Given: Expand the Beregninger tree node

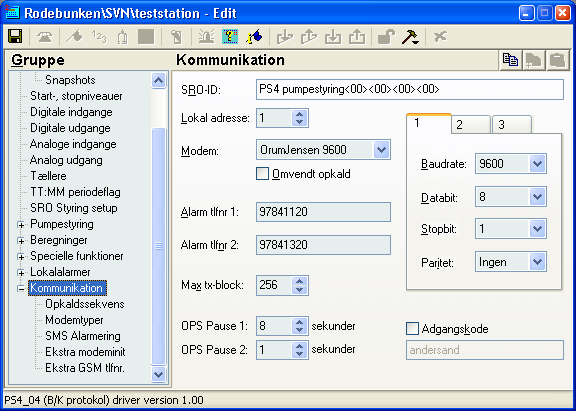Looking at the screenshot, I should [x=21, y=241].
